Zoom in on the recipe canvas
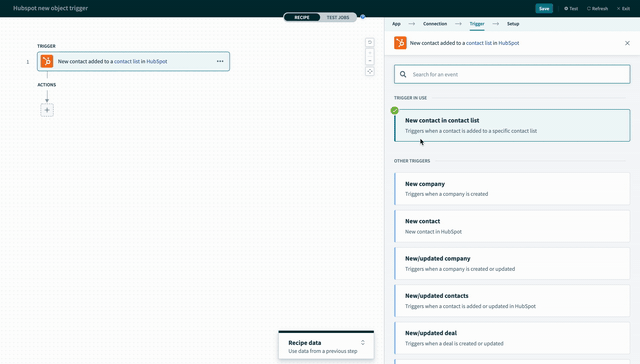This screenshot has height=364, width=640. tap(369, 53)
